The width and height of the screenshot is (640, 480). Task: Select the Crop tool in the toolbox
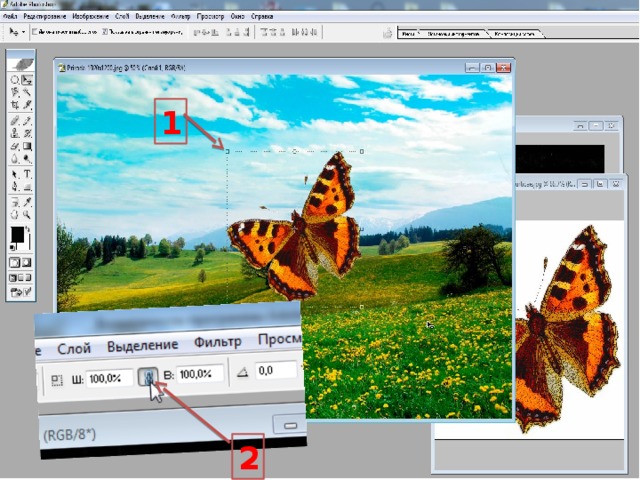click(15, 104)
